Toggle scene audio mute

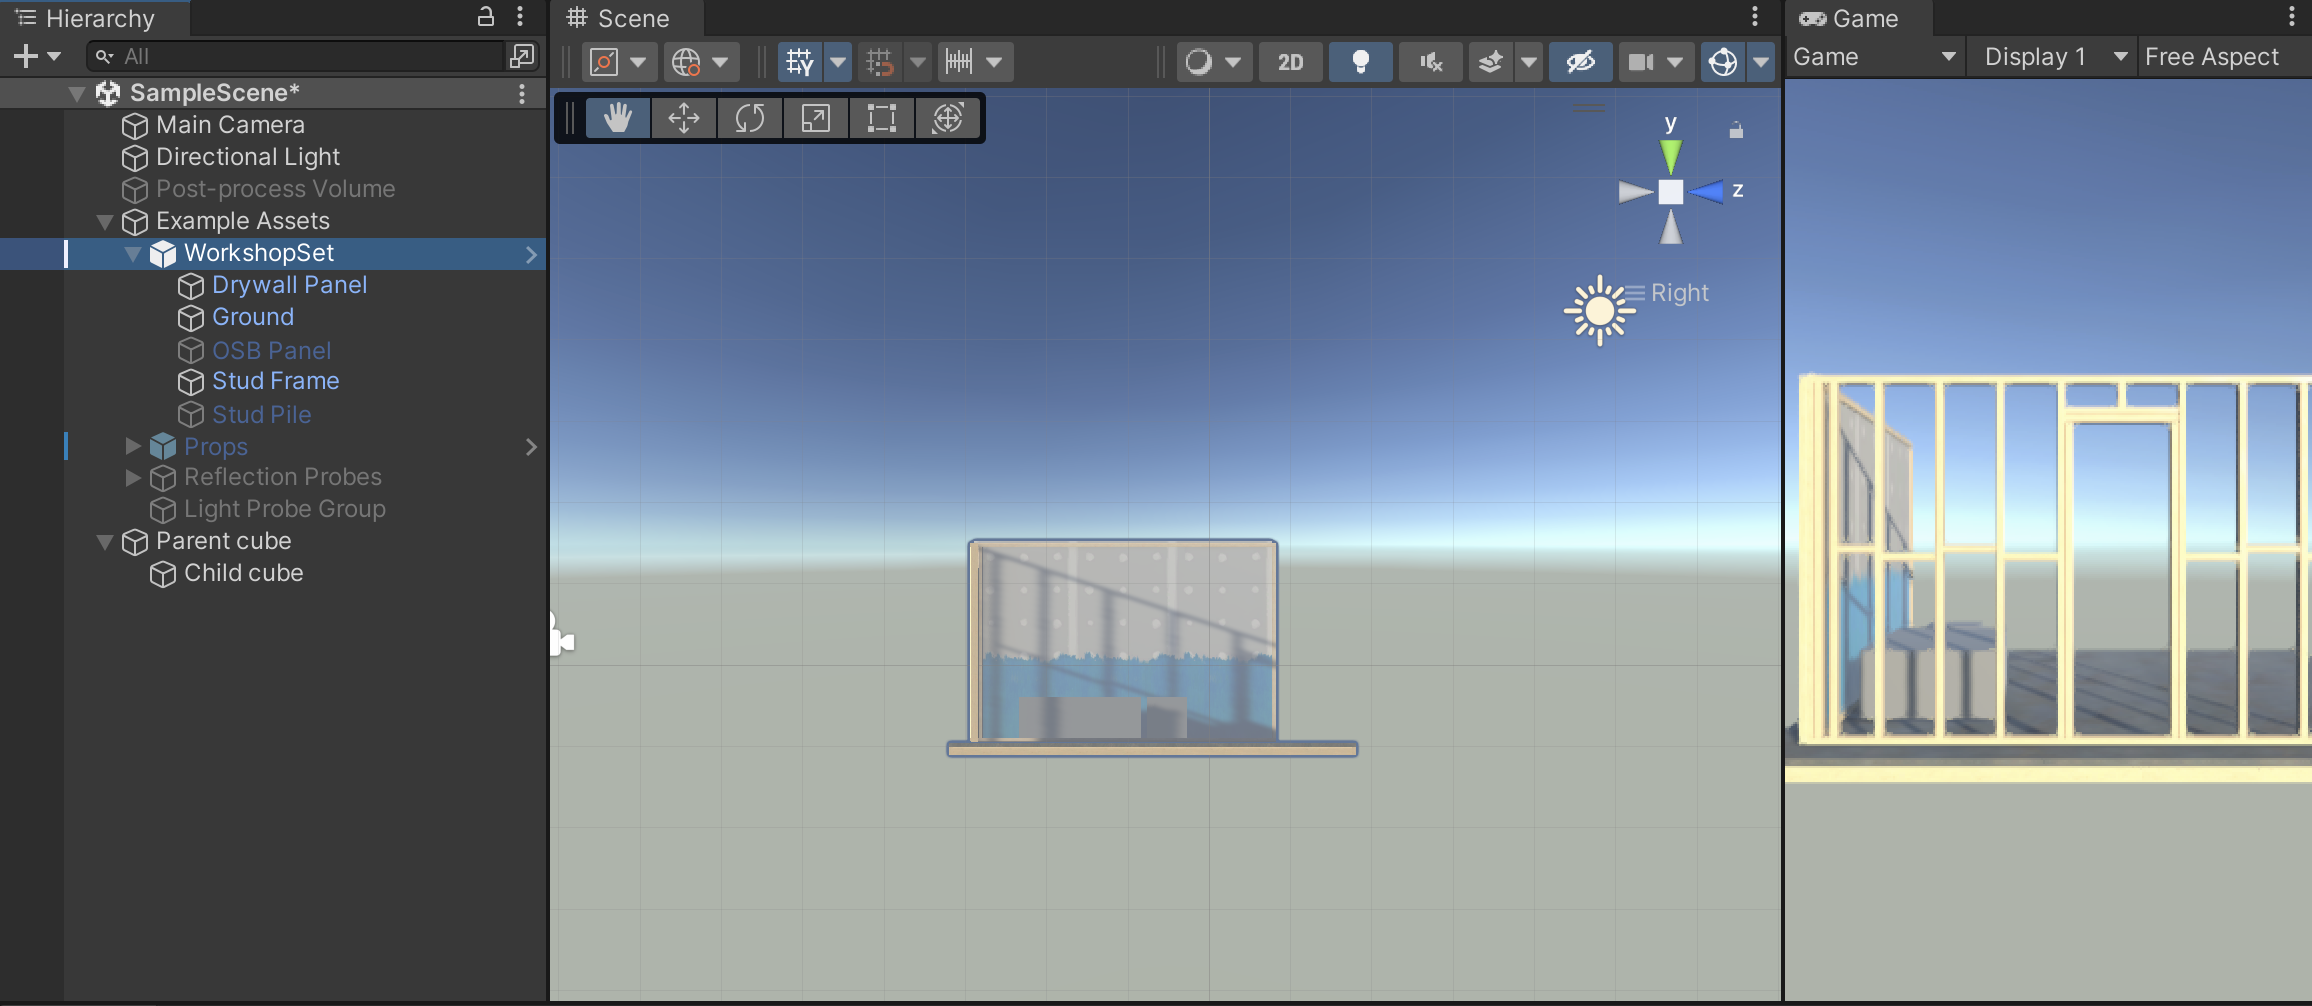coord(1431,62)
